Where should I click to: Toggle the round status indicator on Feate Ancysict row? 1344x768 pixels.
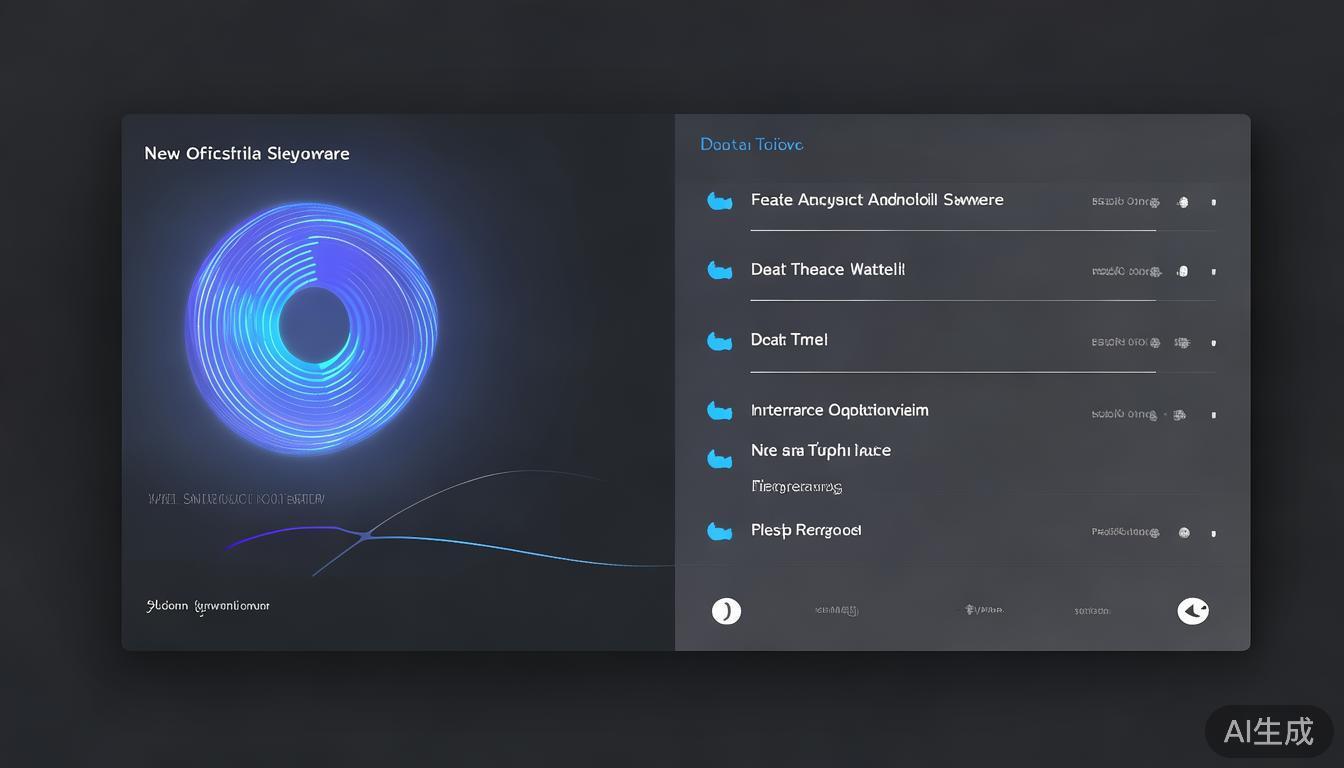1183,202
